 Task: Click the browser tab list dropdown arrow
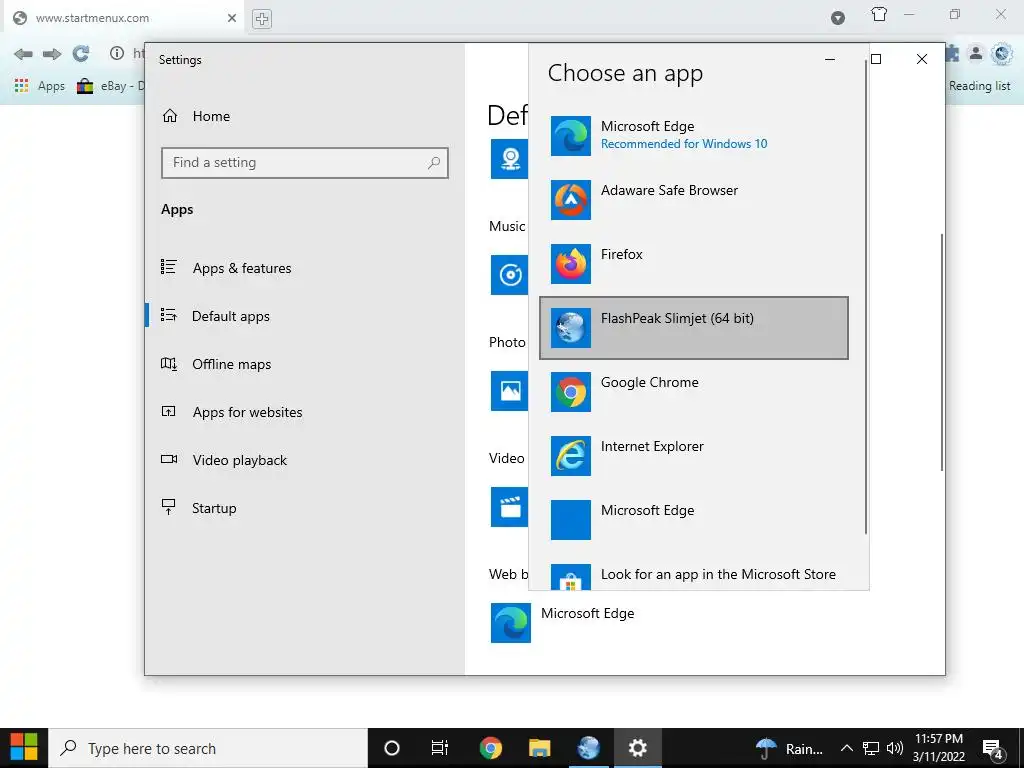pyautogui.click(x=838, y=18)
